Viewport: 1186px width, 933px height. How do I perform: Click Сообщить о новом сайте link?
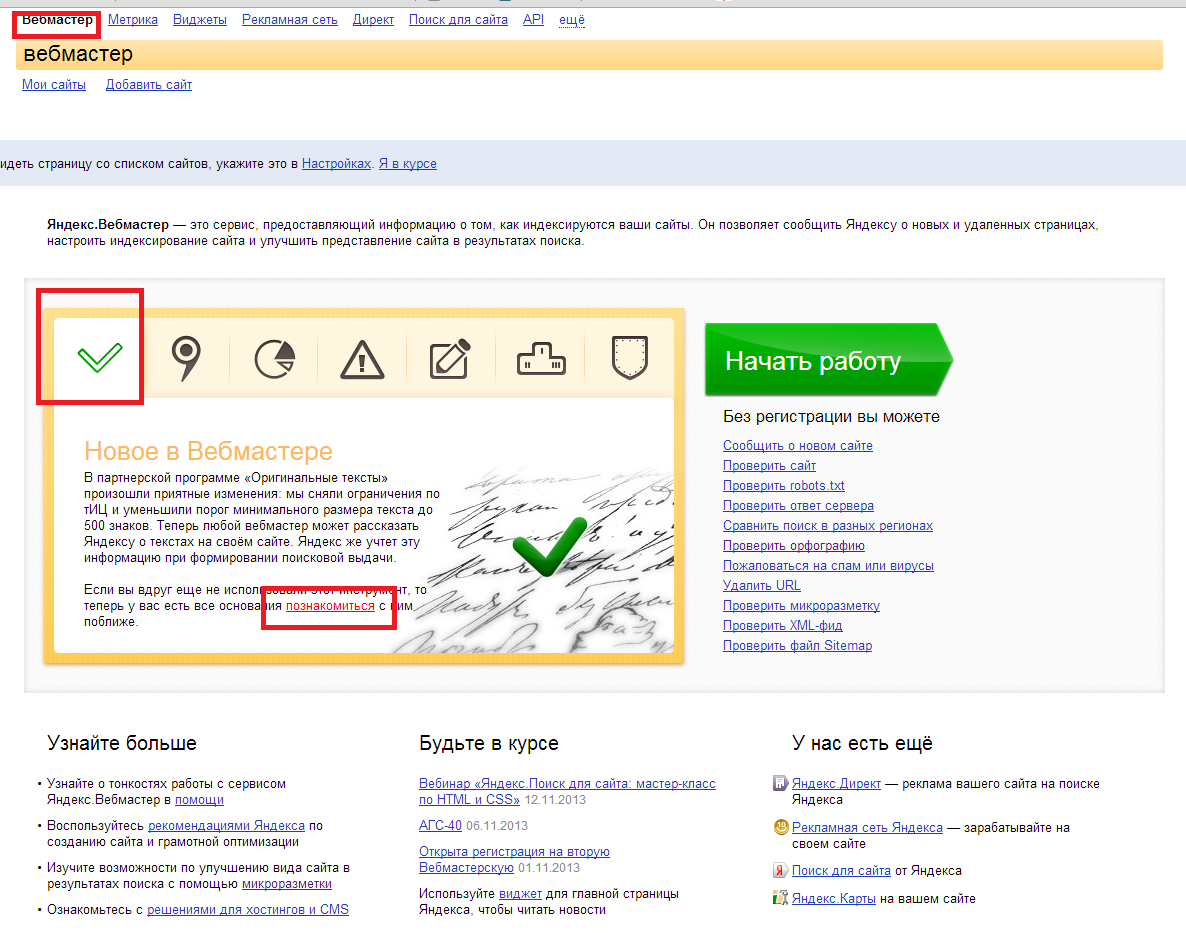click(x=798, y=446)
